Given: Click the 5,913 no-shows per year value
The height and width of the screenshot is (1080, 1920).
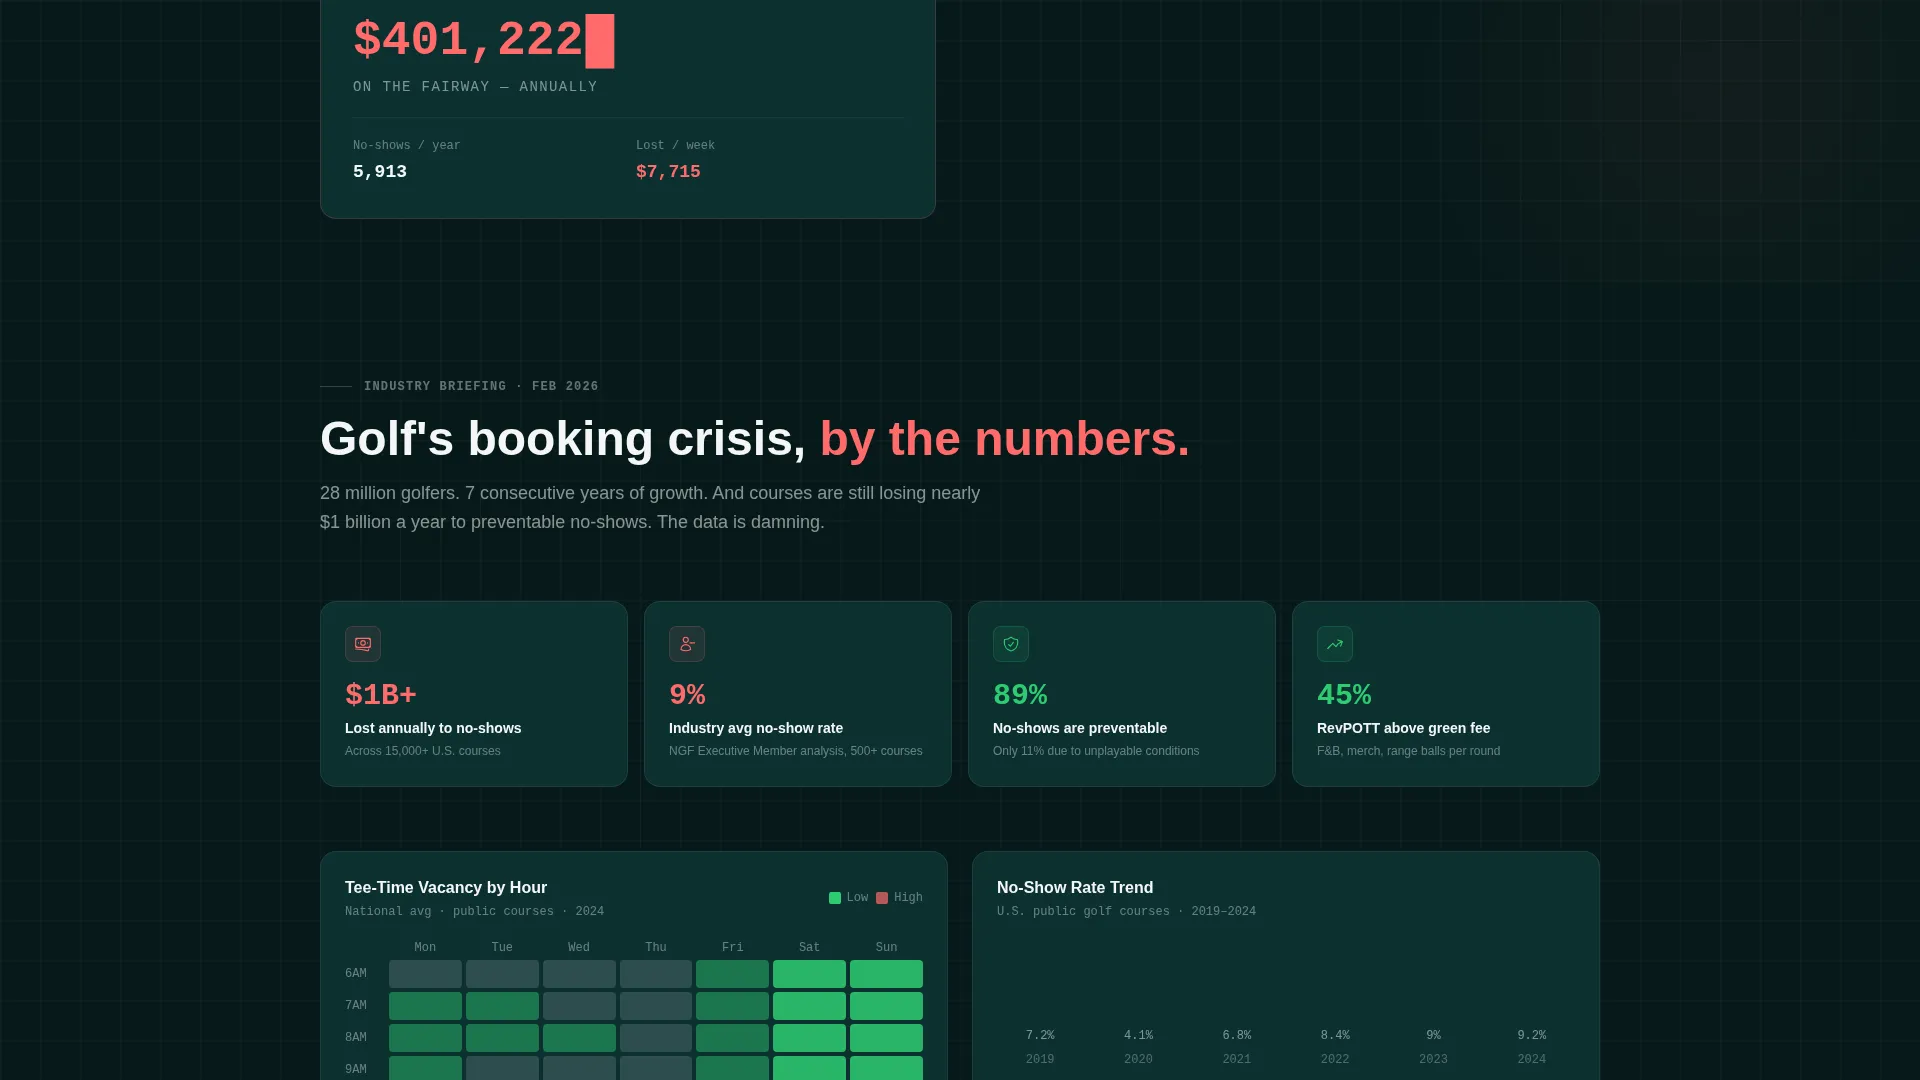Looking at the screenshot, I should pyautogui.click(x=380, y=172).
